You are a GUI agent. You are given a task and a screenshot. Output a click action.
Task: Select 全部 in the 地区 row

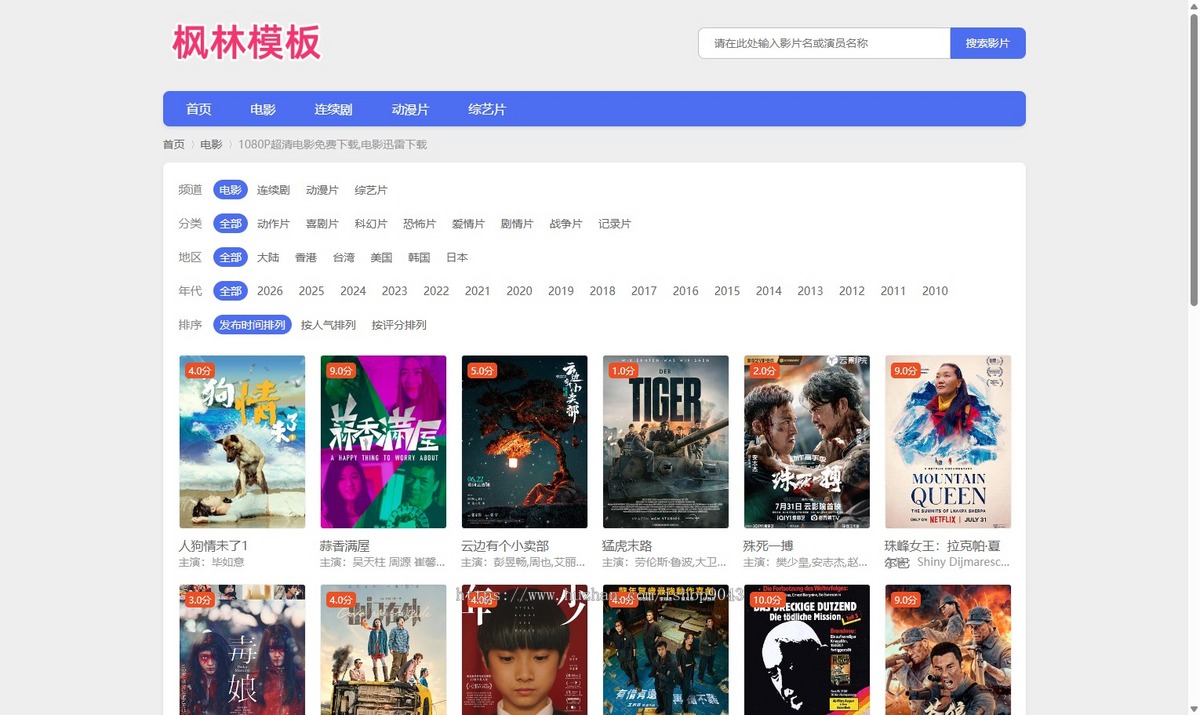[x=230, y=257]
